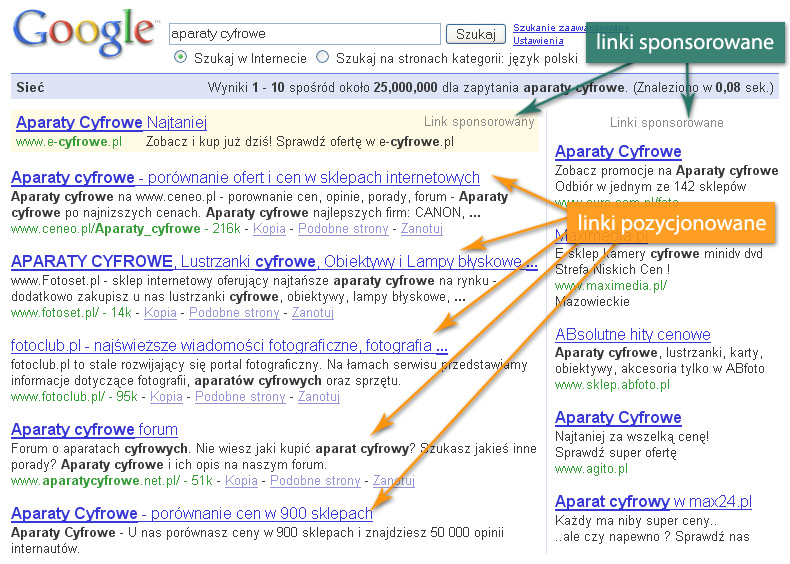790x564 pixels.
Task: Open result 'Aparaty cyfrowe - porównanie ofert i cen'
Action: coord(245,177)
